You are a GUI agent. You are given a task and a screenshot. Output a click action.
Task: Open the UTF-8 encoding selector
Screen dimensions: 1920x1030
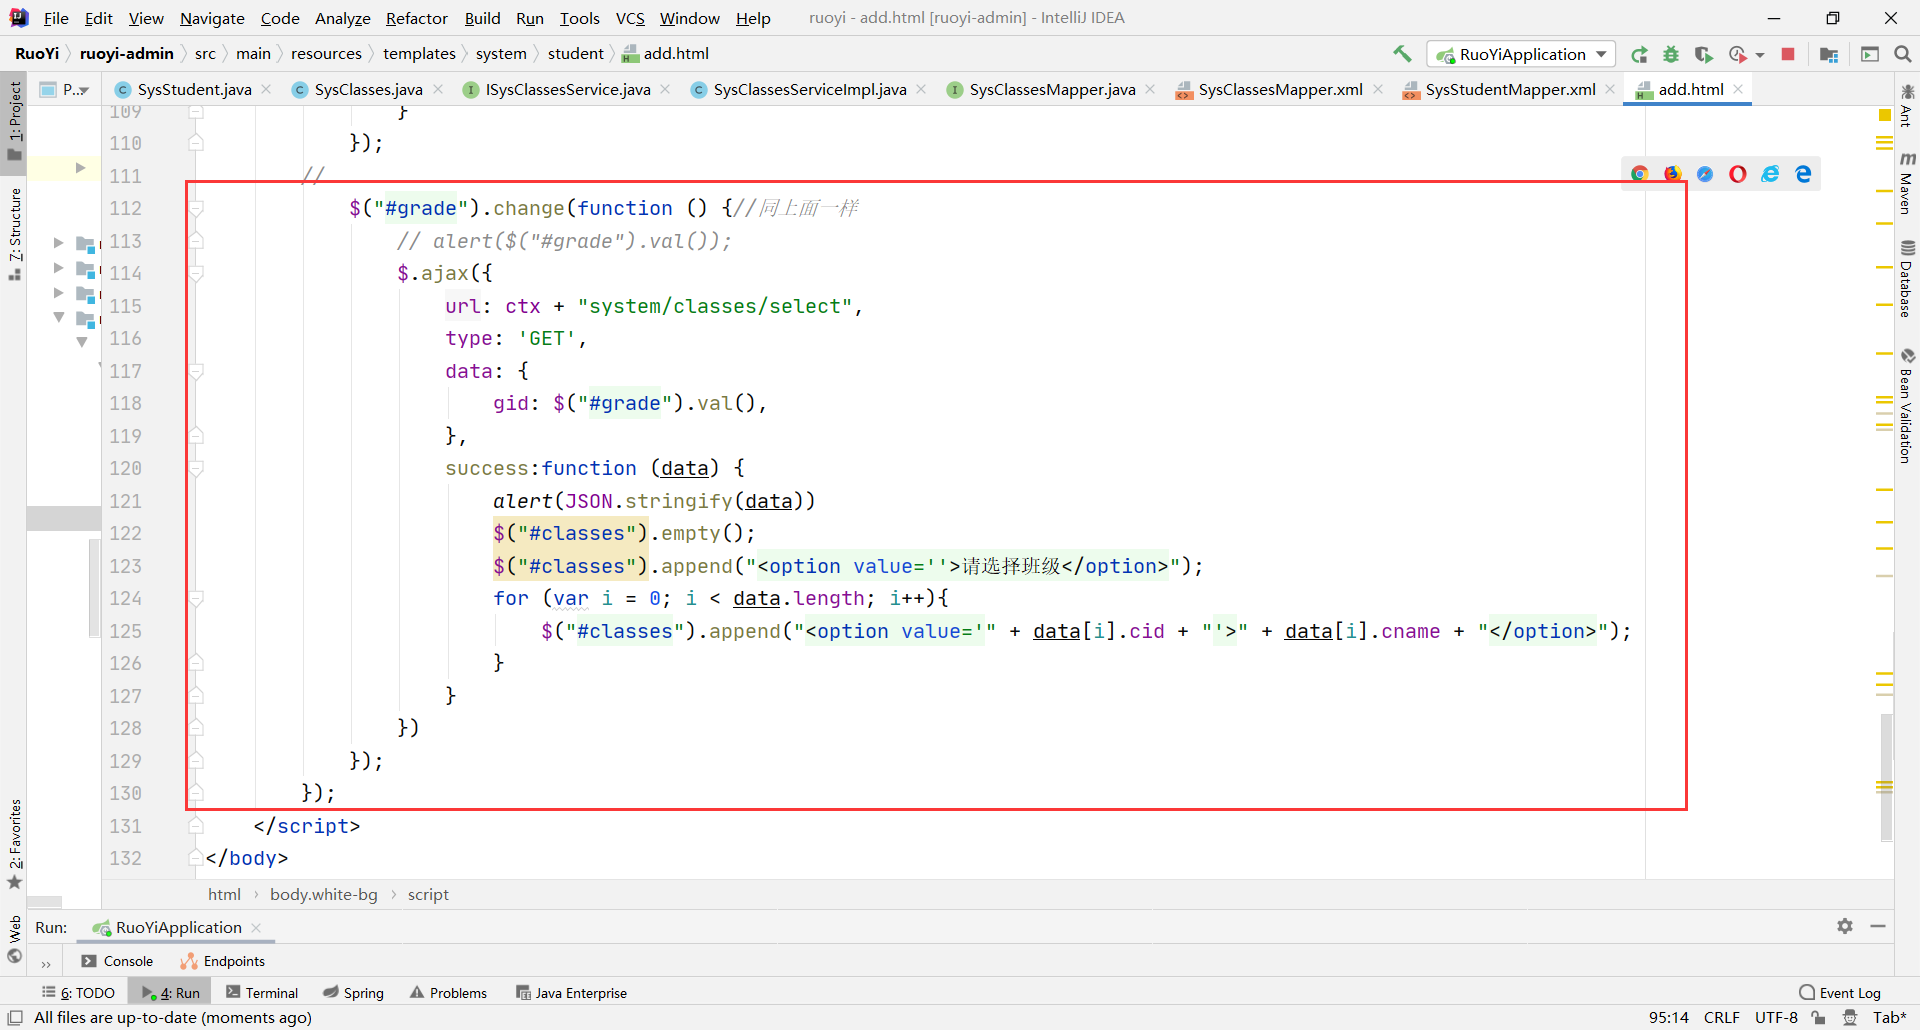coord(1776,1018)
